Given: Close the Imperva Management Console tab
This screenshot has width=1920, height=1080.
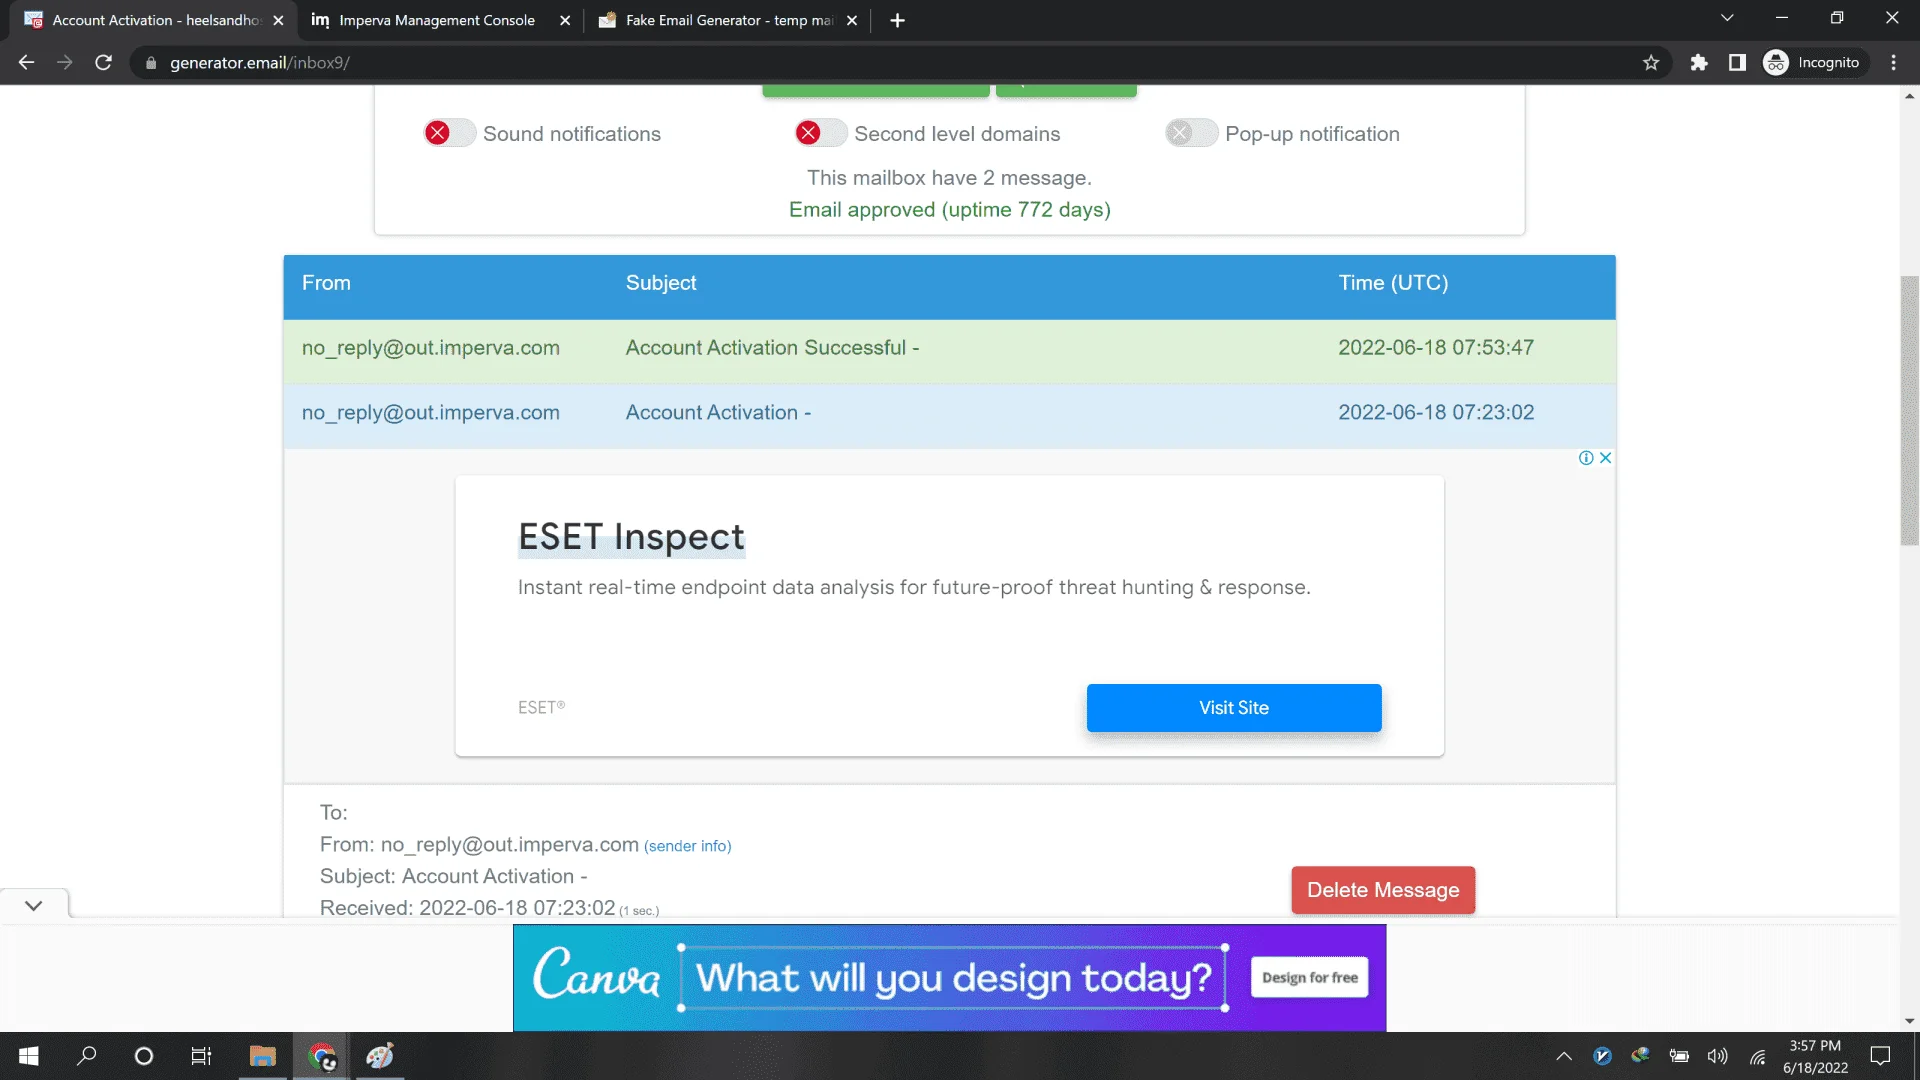Looking at the screenshot, I should pos(565,20).
